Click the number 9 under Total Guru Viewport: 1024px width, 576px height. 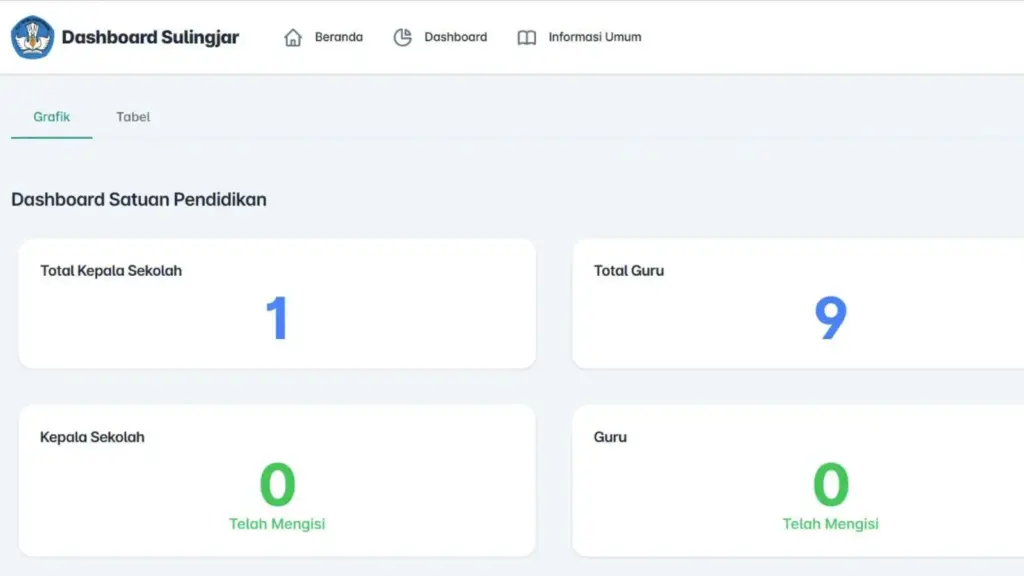[831, 318]
